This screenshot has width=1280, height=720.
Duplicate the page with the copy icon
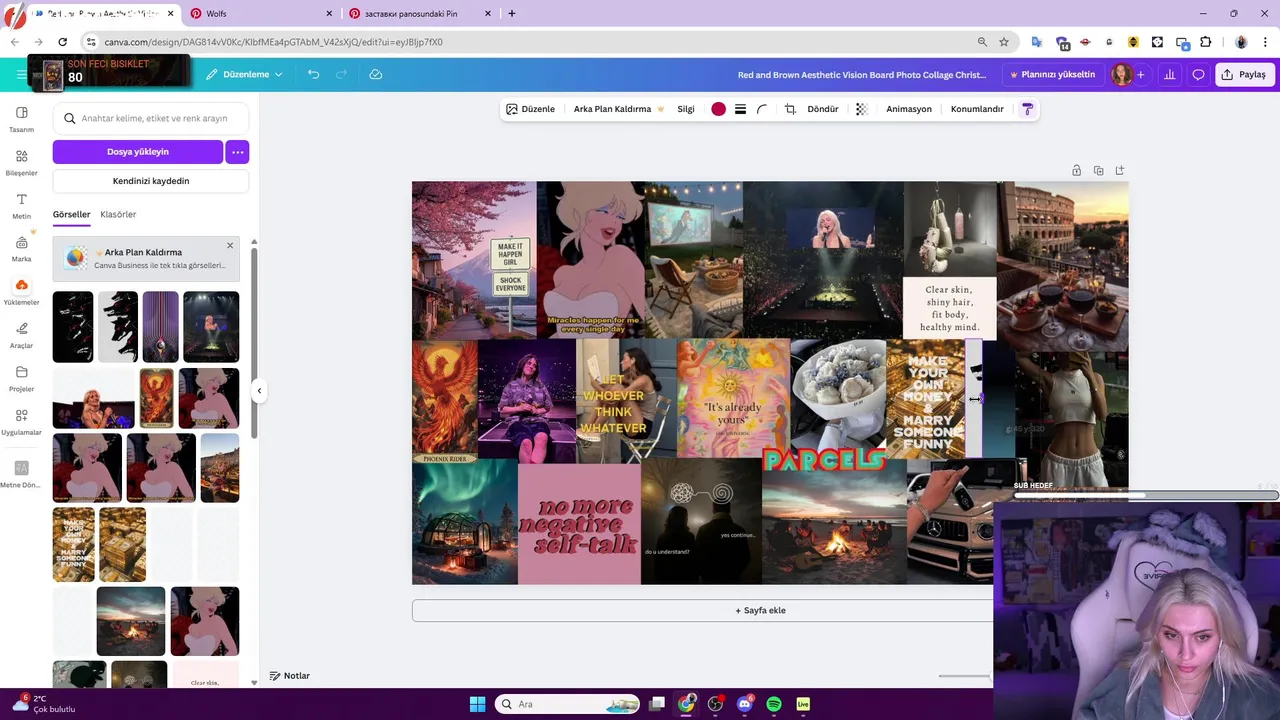1098,170
